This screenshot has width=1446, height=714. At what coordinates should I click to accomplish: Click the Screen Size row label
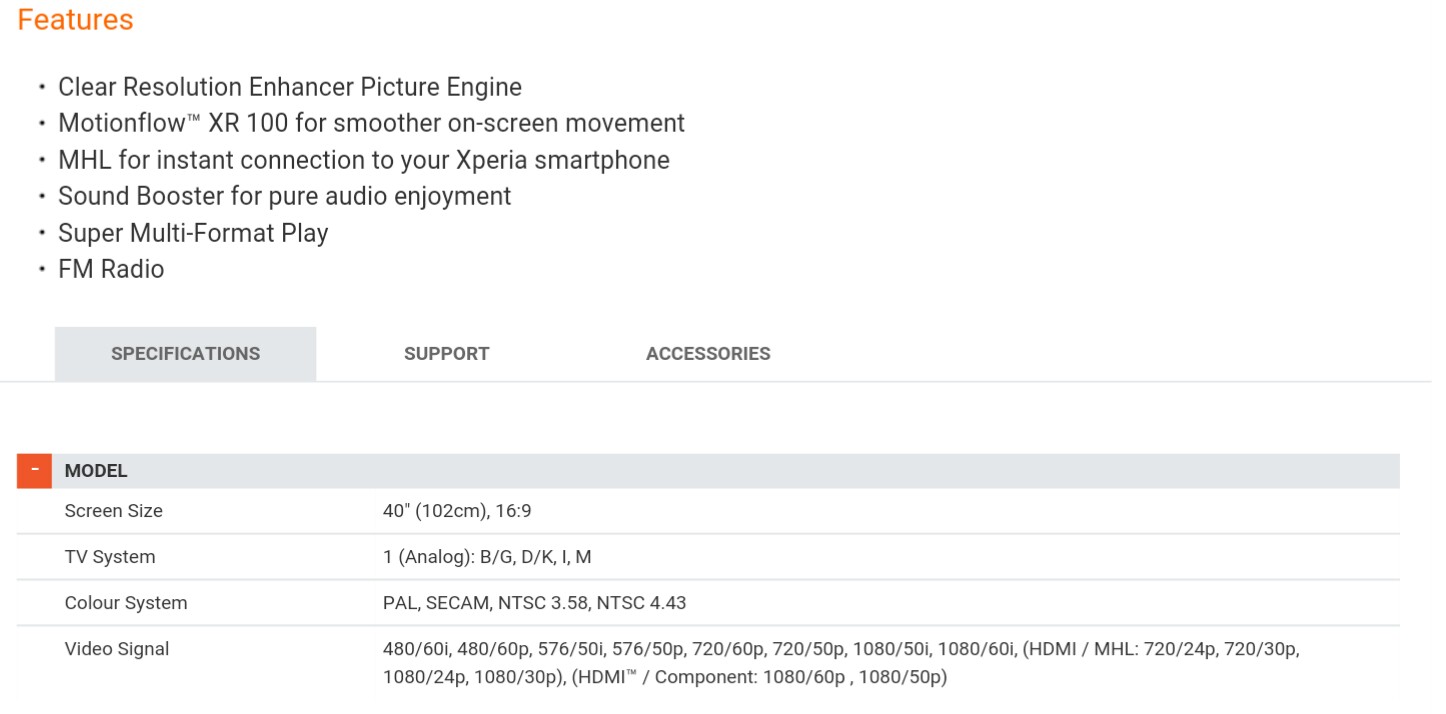[x=113, y=511]
